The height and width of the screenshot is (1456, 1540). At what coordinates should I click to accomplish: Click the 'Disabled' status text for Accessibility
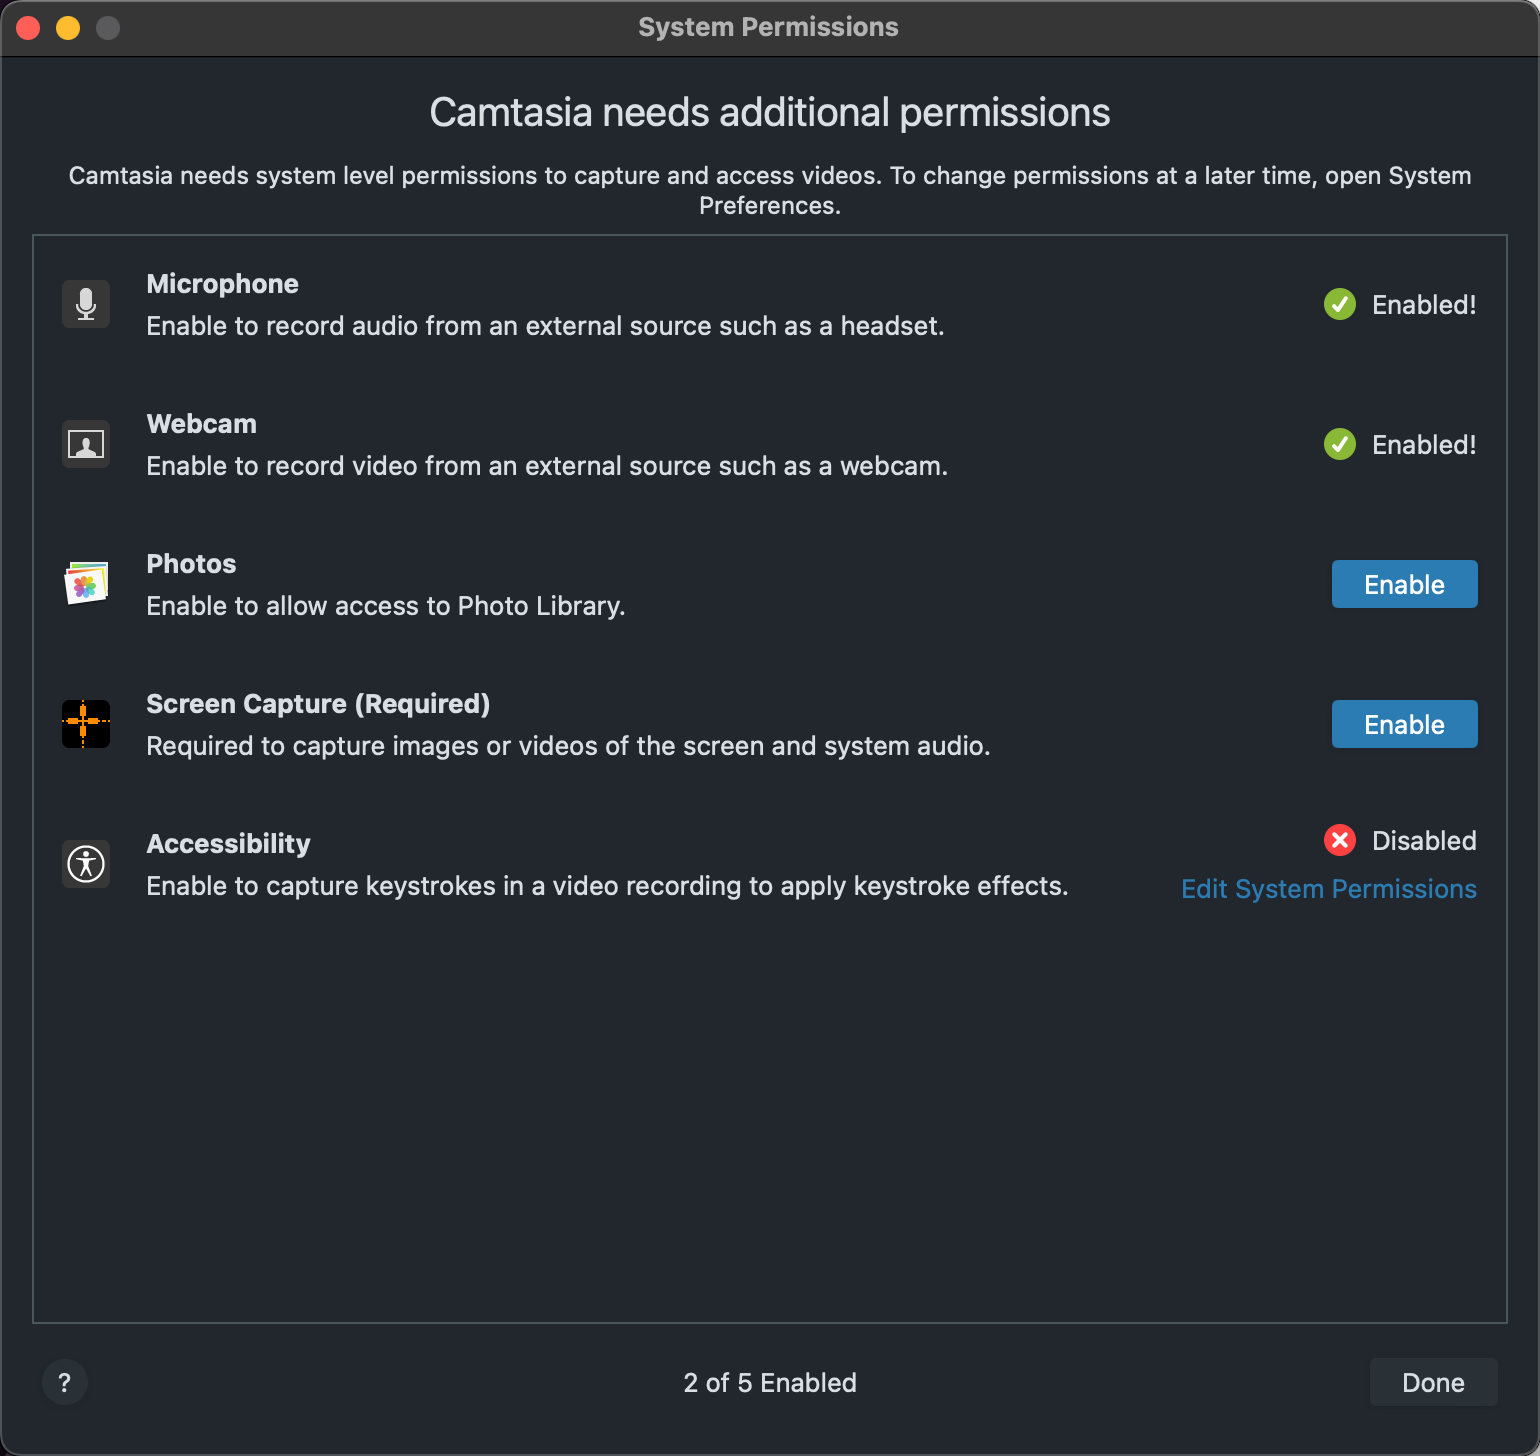click(1424, 840)
